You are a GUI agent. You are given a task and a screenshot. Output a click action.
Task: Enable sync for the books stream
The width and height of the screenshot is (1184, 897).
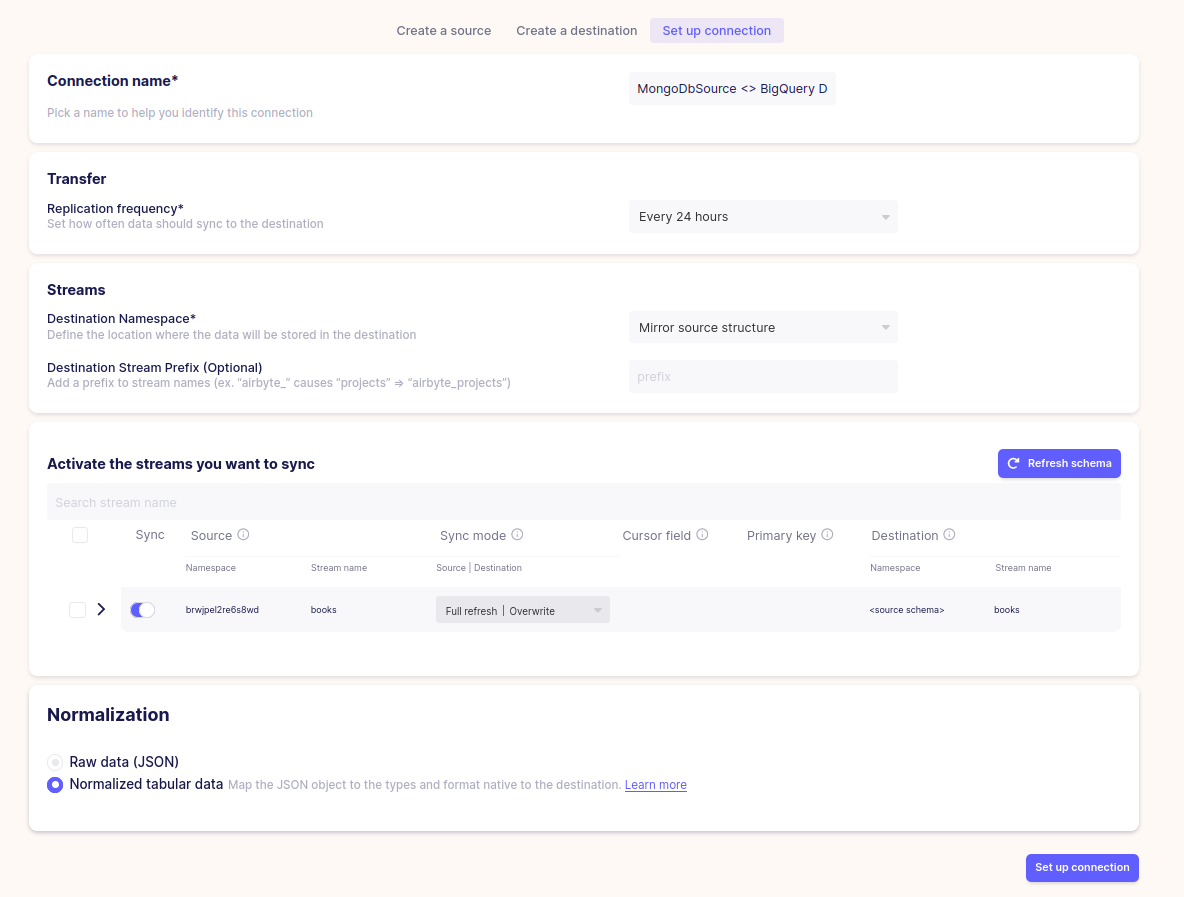coord(142,609)
